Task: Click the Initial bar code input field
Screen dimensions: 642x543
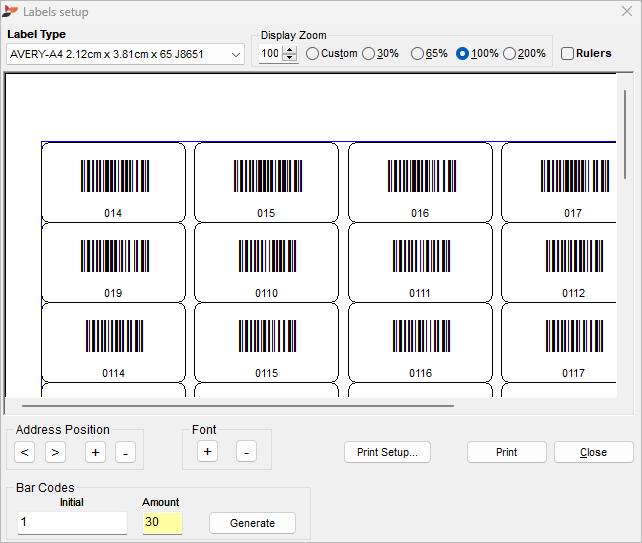Action: [72, 523]
